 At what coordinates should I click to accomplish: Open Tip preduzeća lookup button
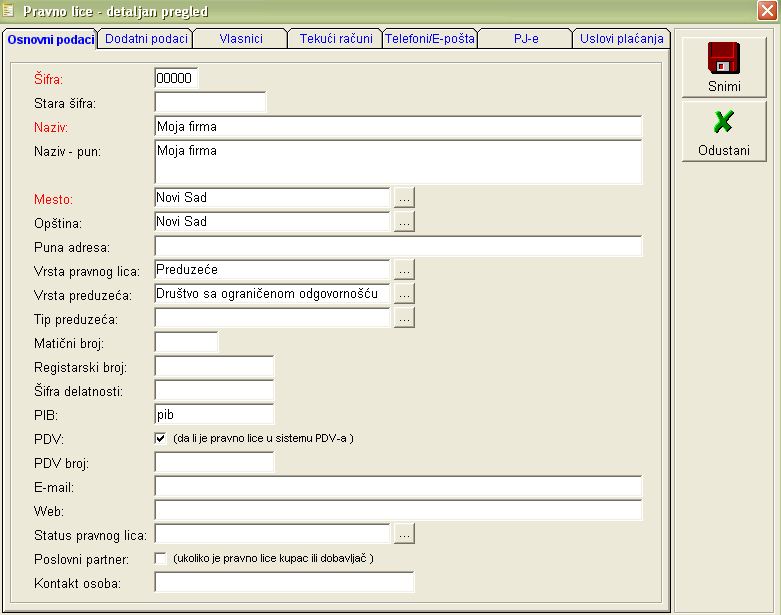[404, 318]
